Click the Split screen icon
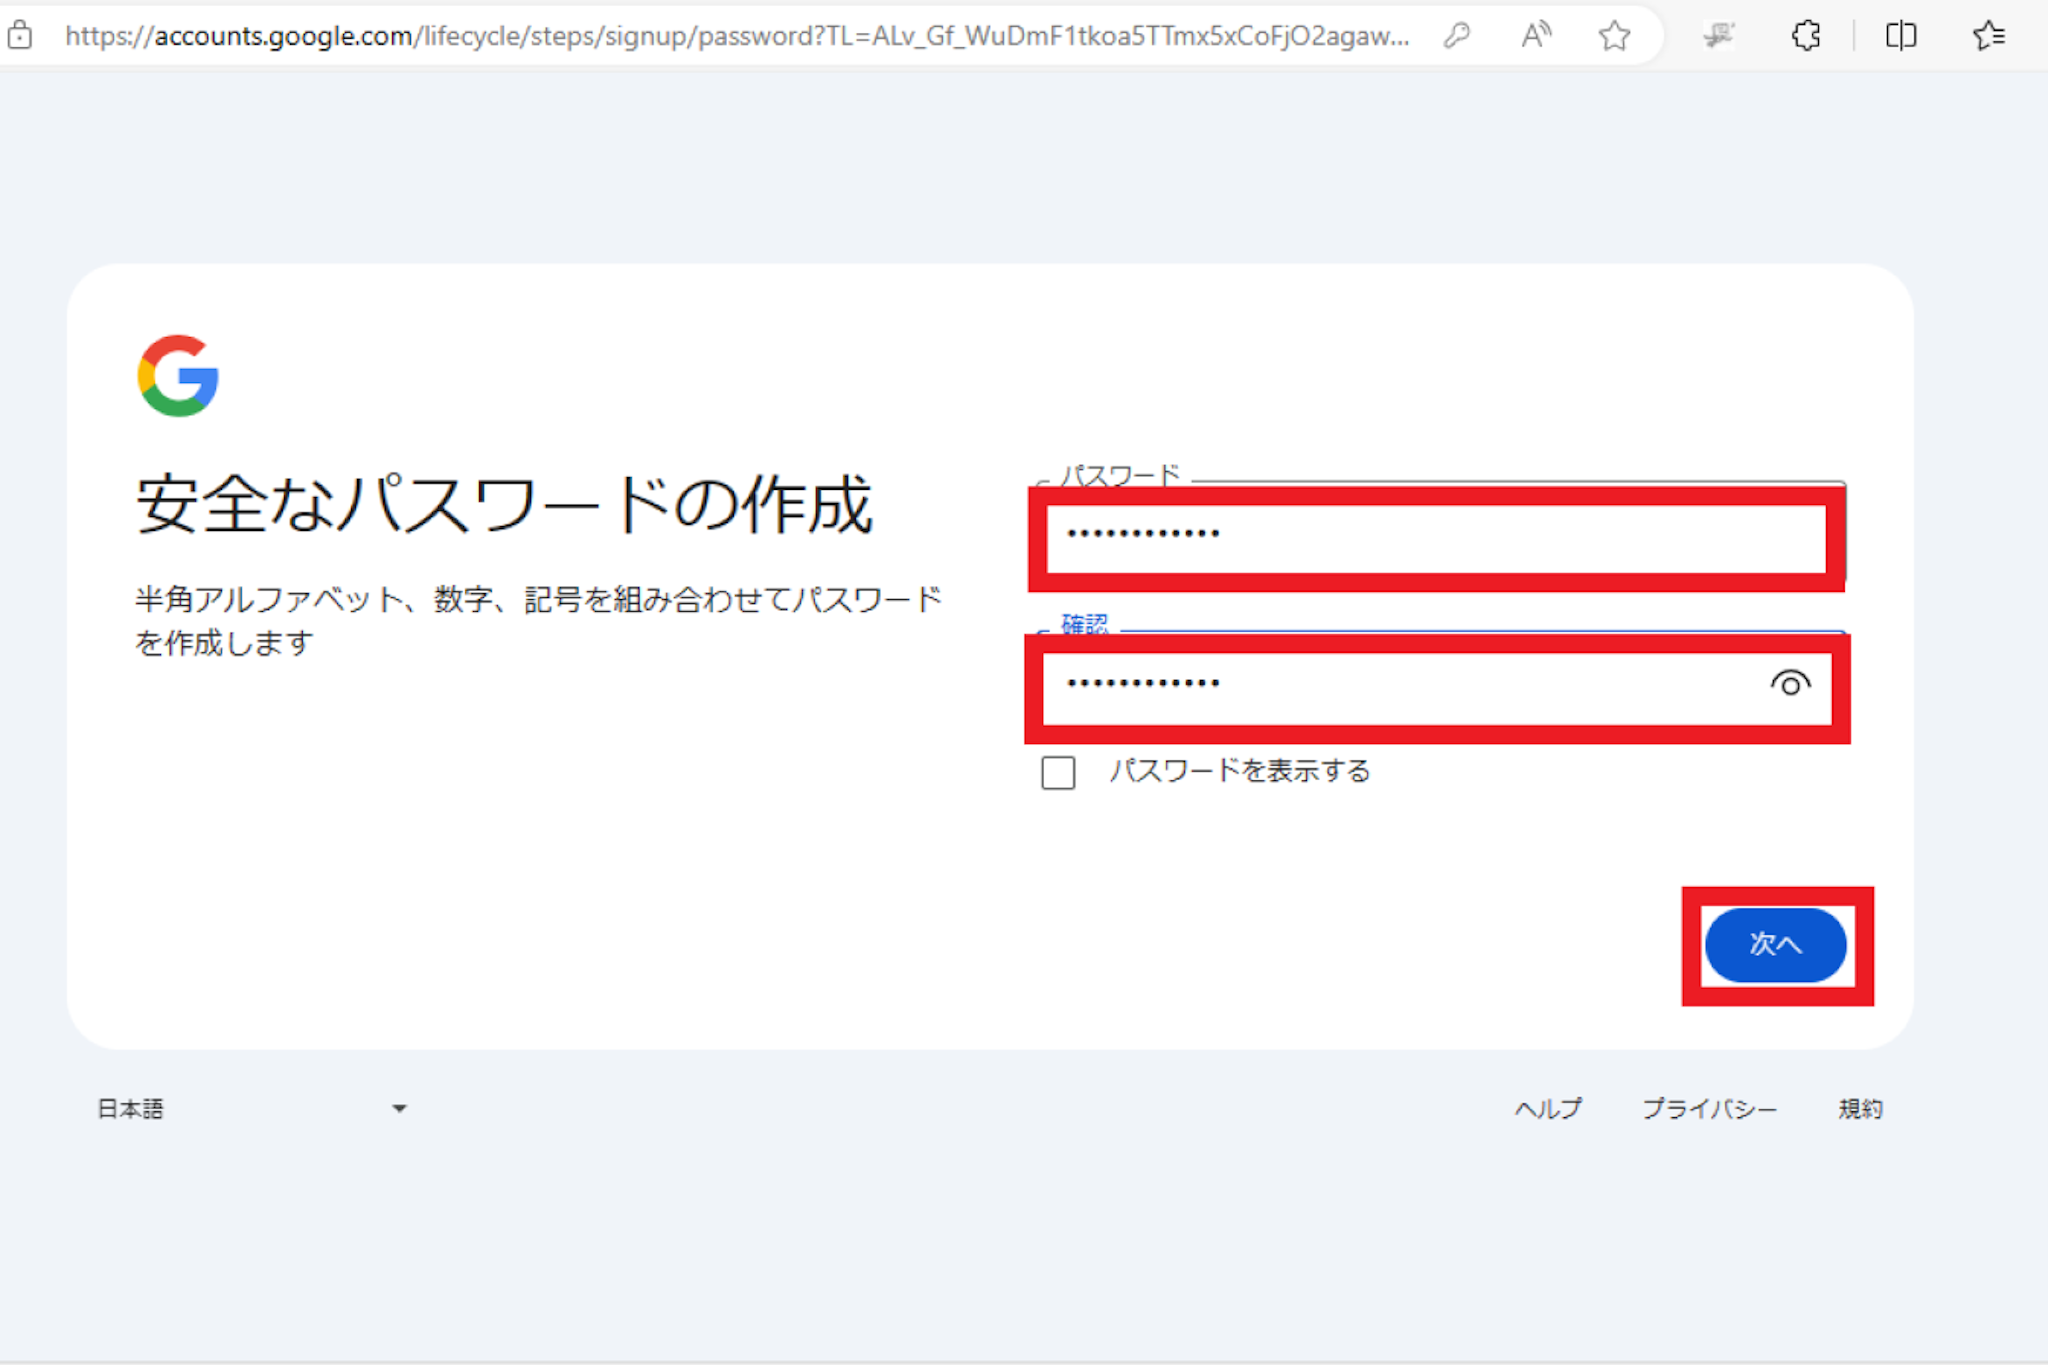 [x=1900, y=36]
